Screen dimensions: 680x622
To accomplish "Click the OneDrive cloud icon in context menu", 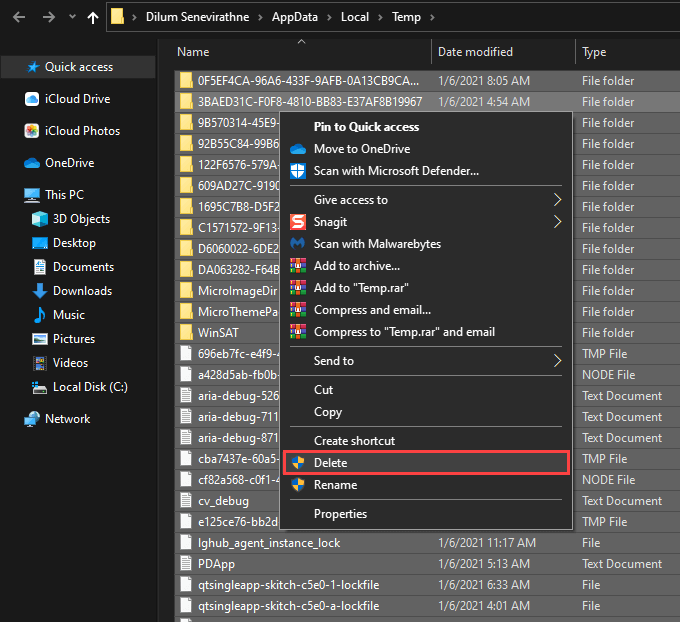I will click(297, 149).
